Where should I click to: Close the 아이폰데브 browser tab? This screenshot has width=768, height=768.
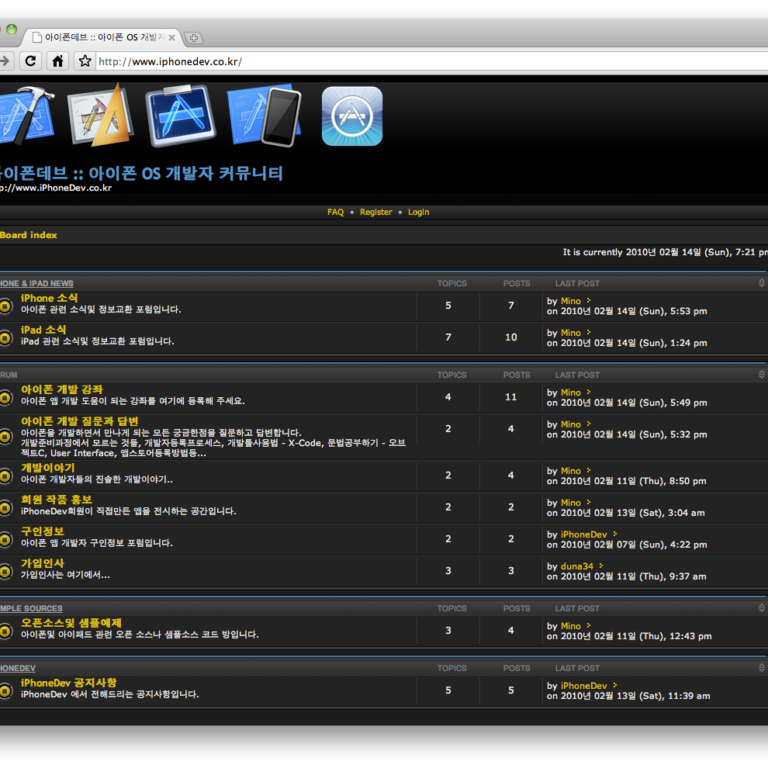[x=172, y=38]
